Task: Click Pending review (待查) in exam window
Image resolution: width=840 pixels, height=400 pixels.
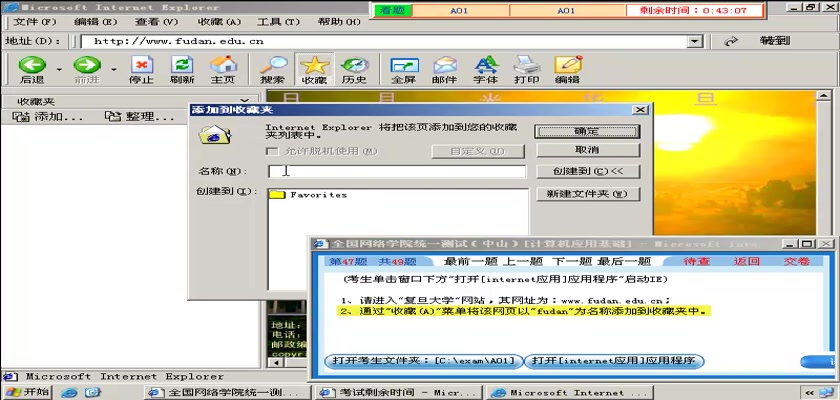Action: (696, 261)
